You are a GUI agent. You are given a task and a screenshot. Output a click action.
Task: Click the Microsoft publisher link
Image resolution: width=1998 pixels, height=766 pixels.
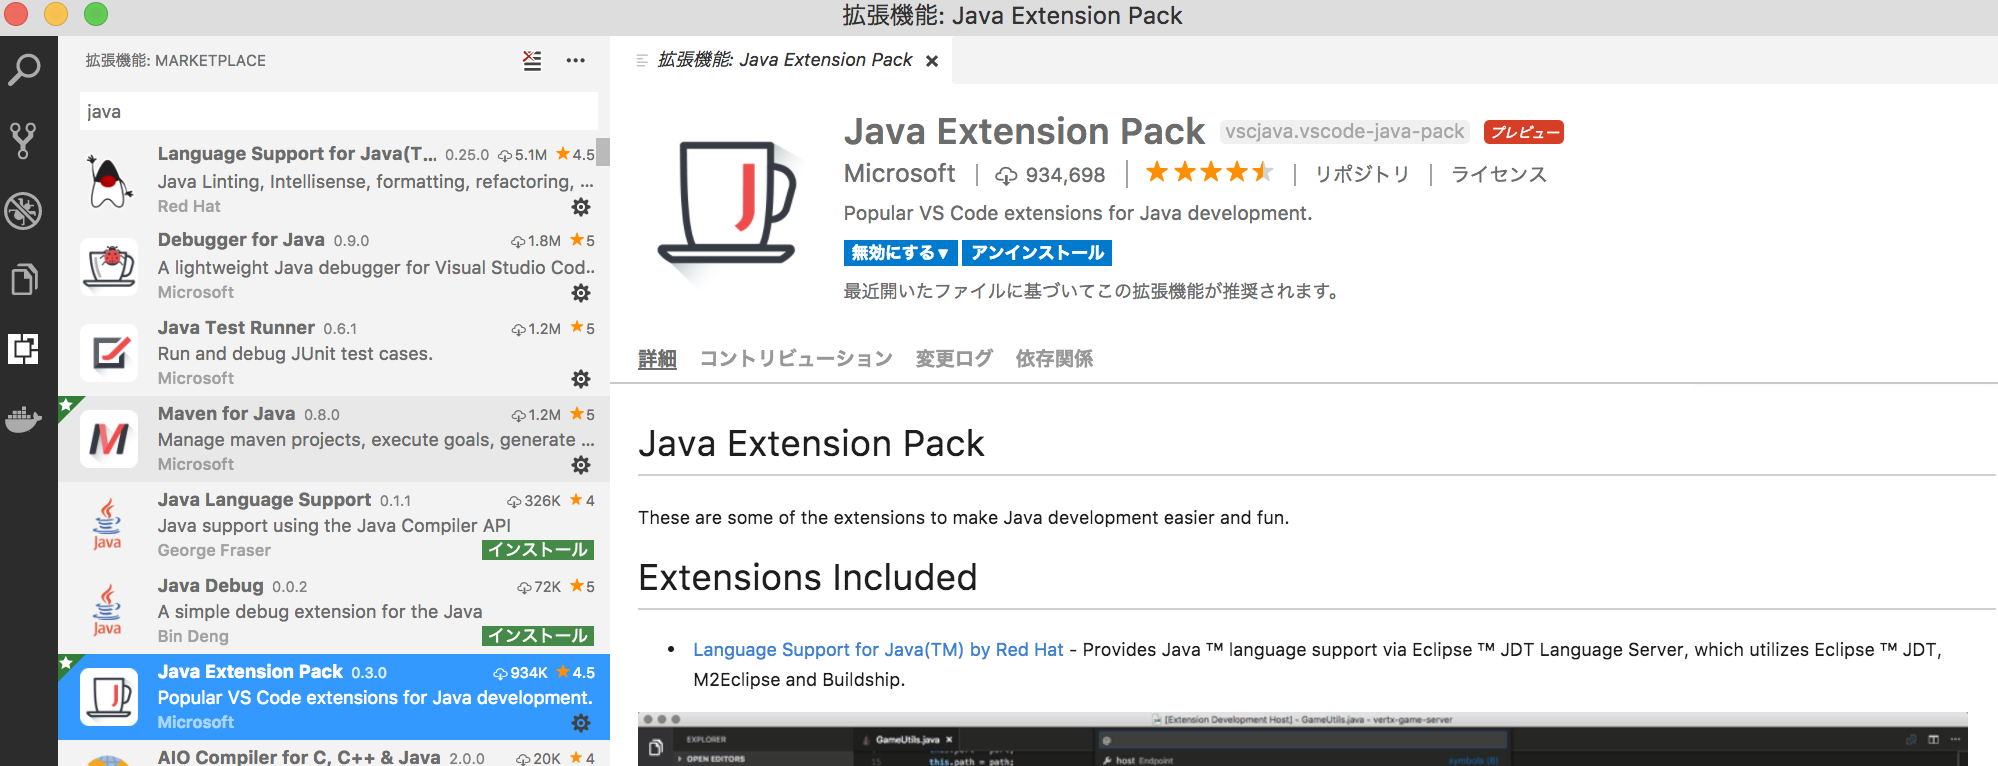pos(900,174)
